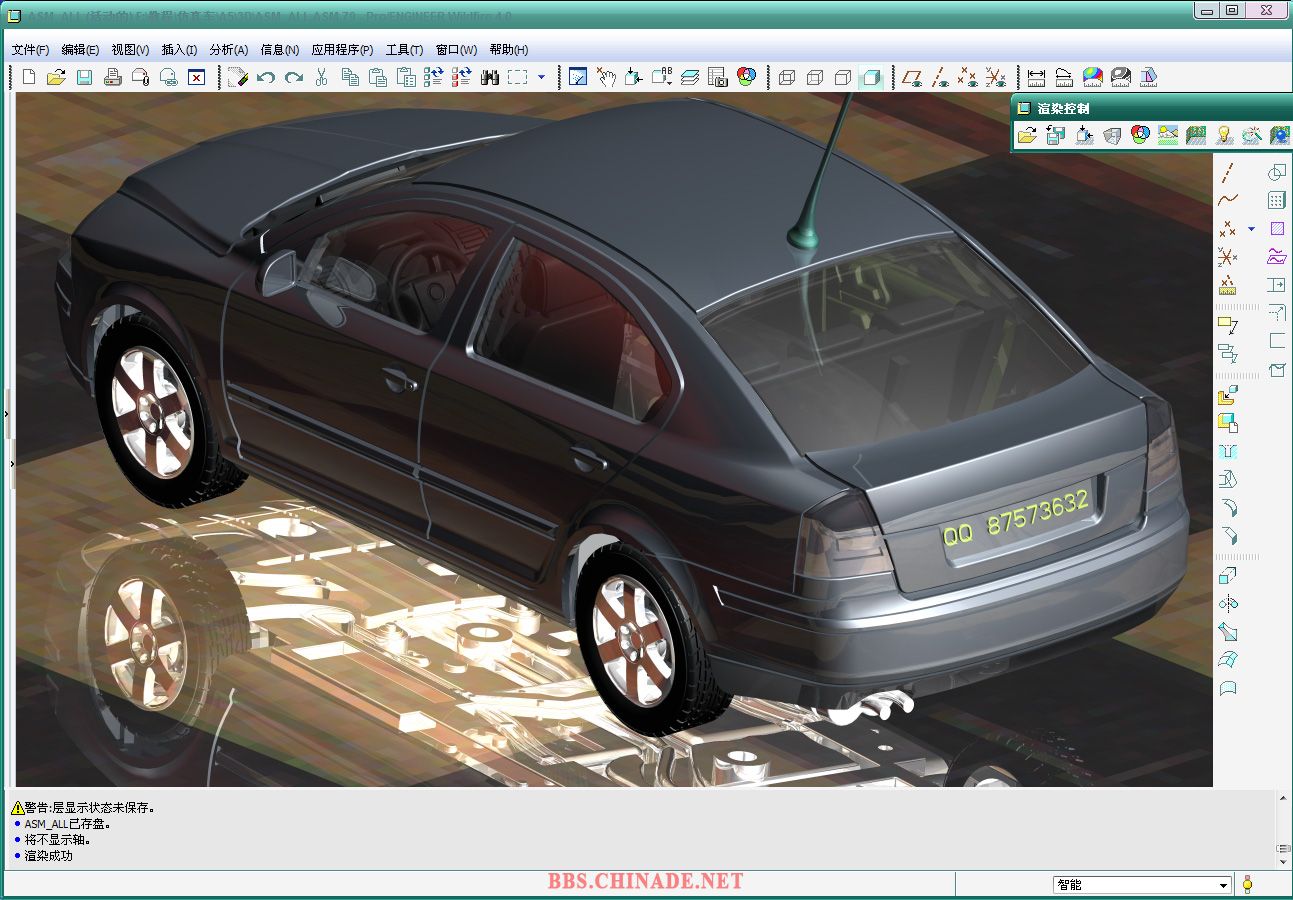Select the spin center hand icon
The height and width of the screenshot is (900, 1293).
(x=606, y=77)
